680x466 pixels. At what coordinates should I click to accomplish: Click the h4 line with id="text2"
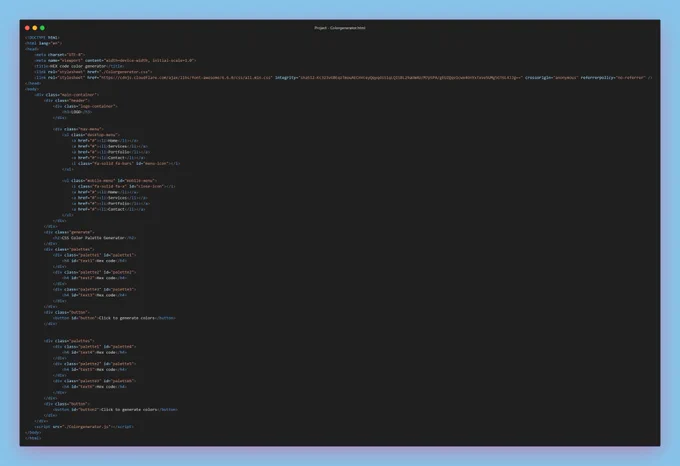pos(95,278)
